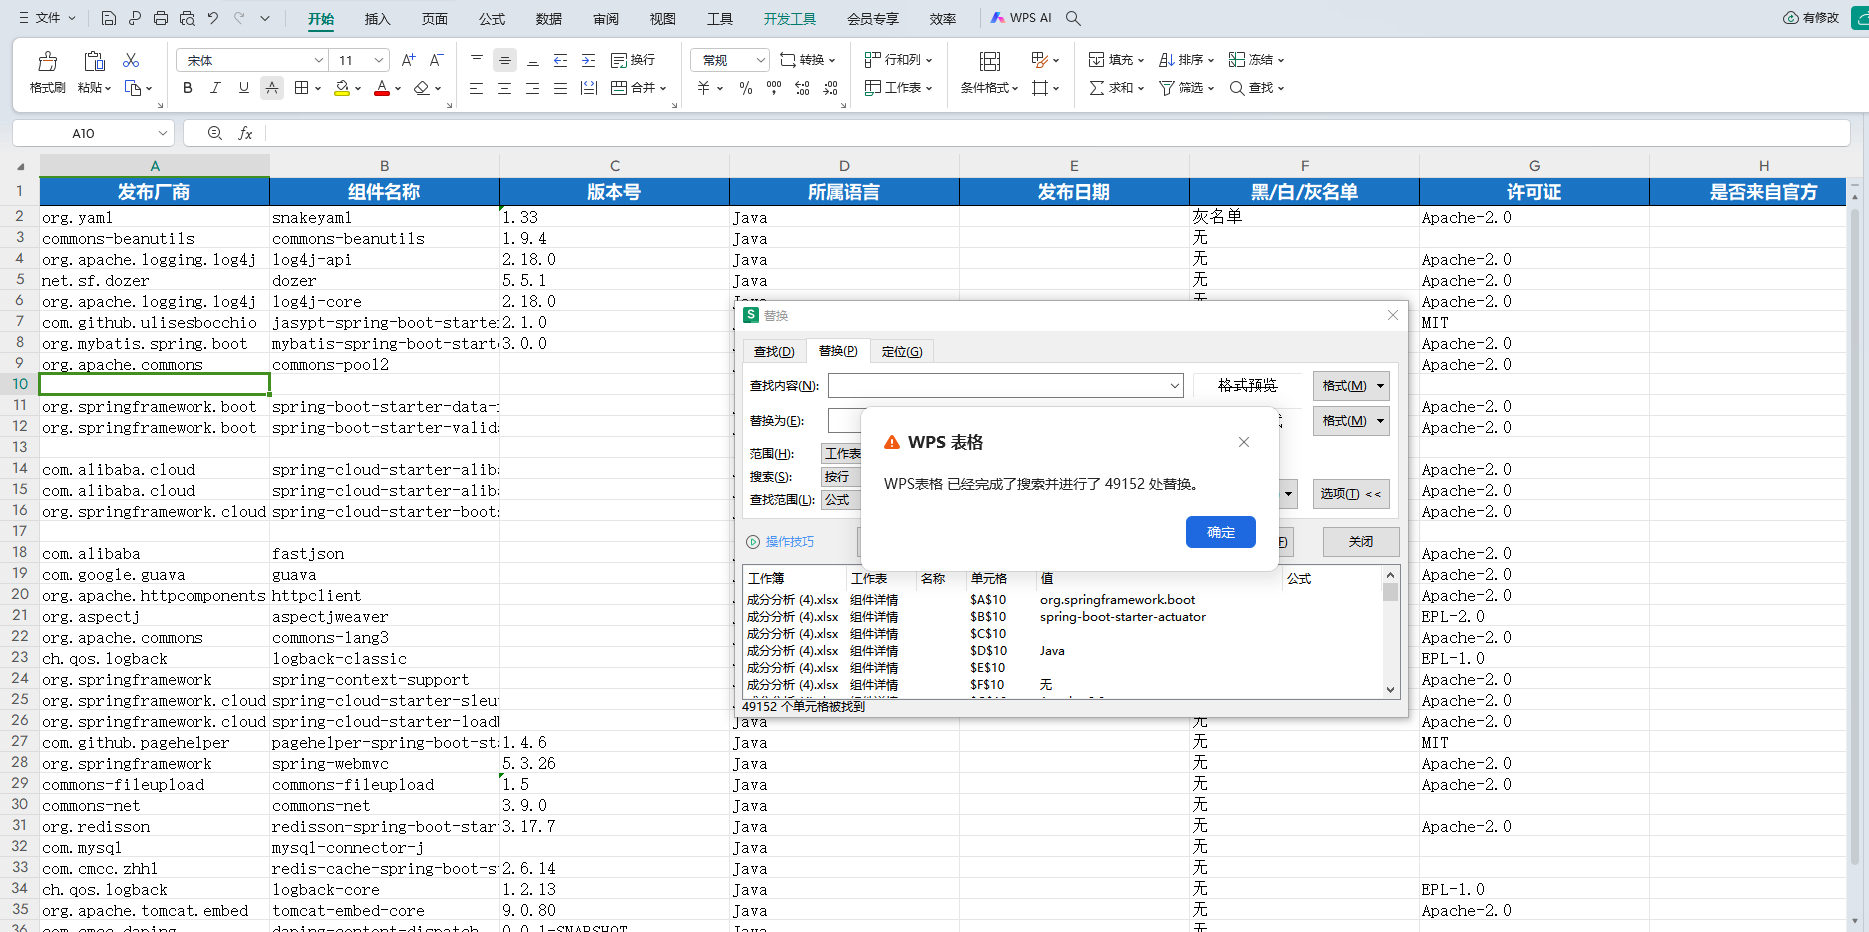This screenshot has width=1869, height=932.
Task: Toggle Strikethrough formatting
Action: [272, 88]
